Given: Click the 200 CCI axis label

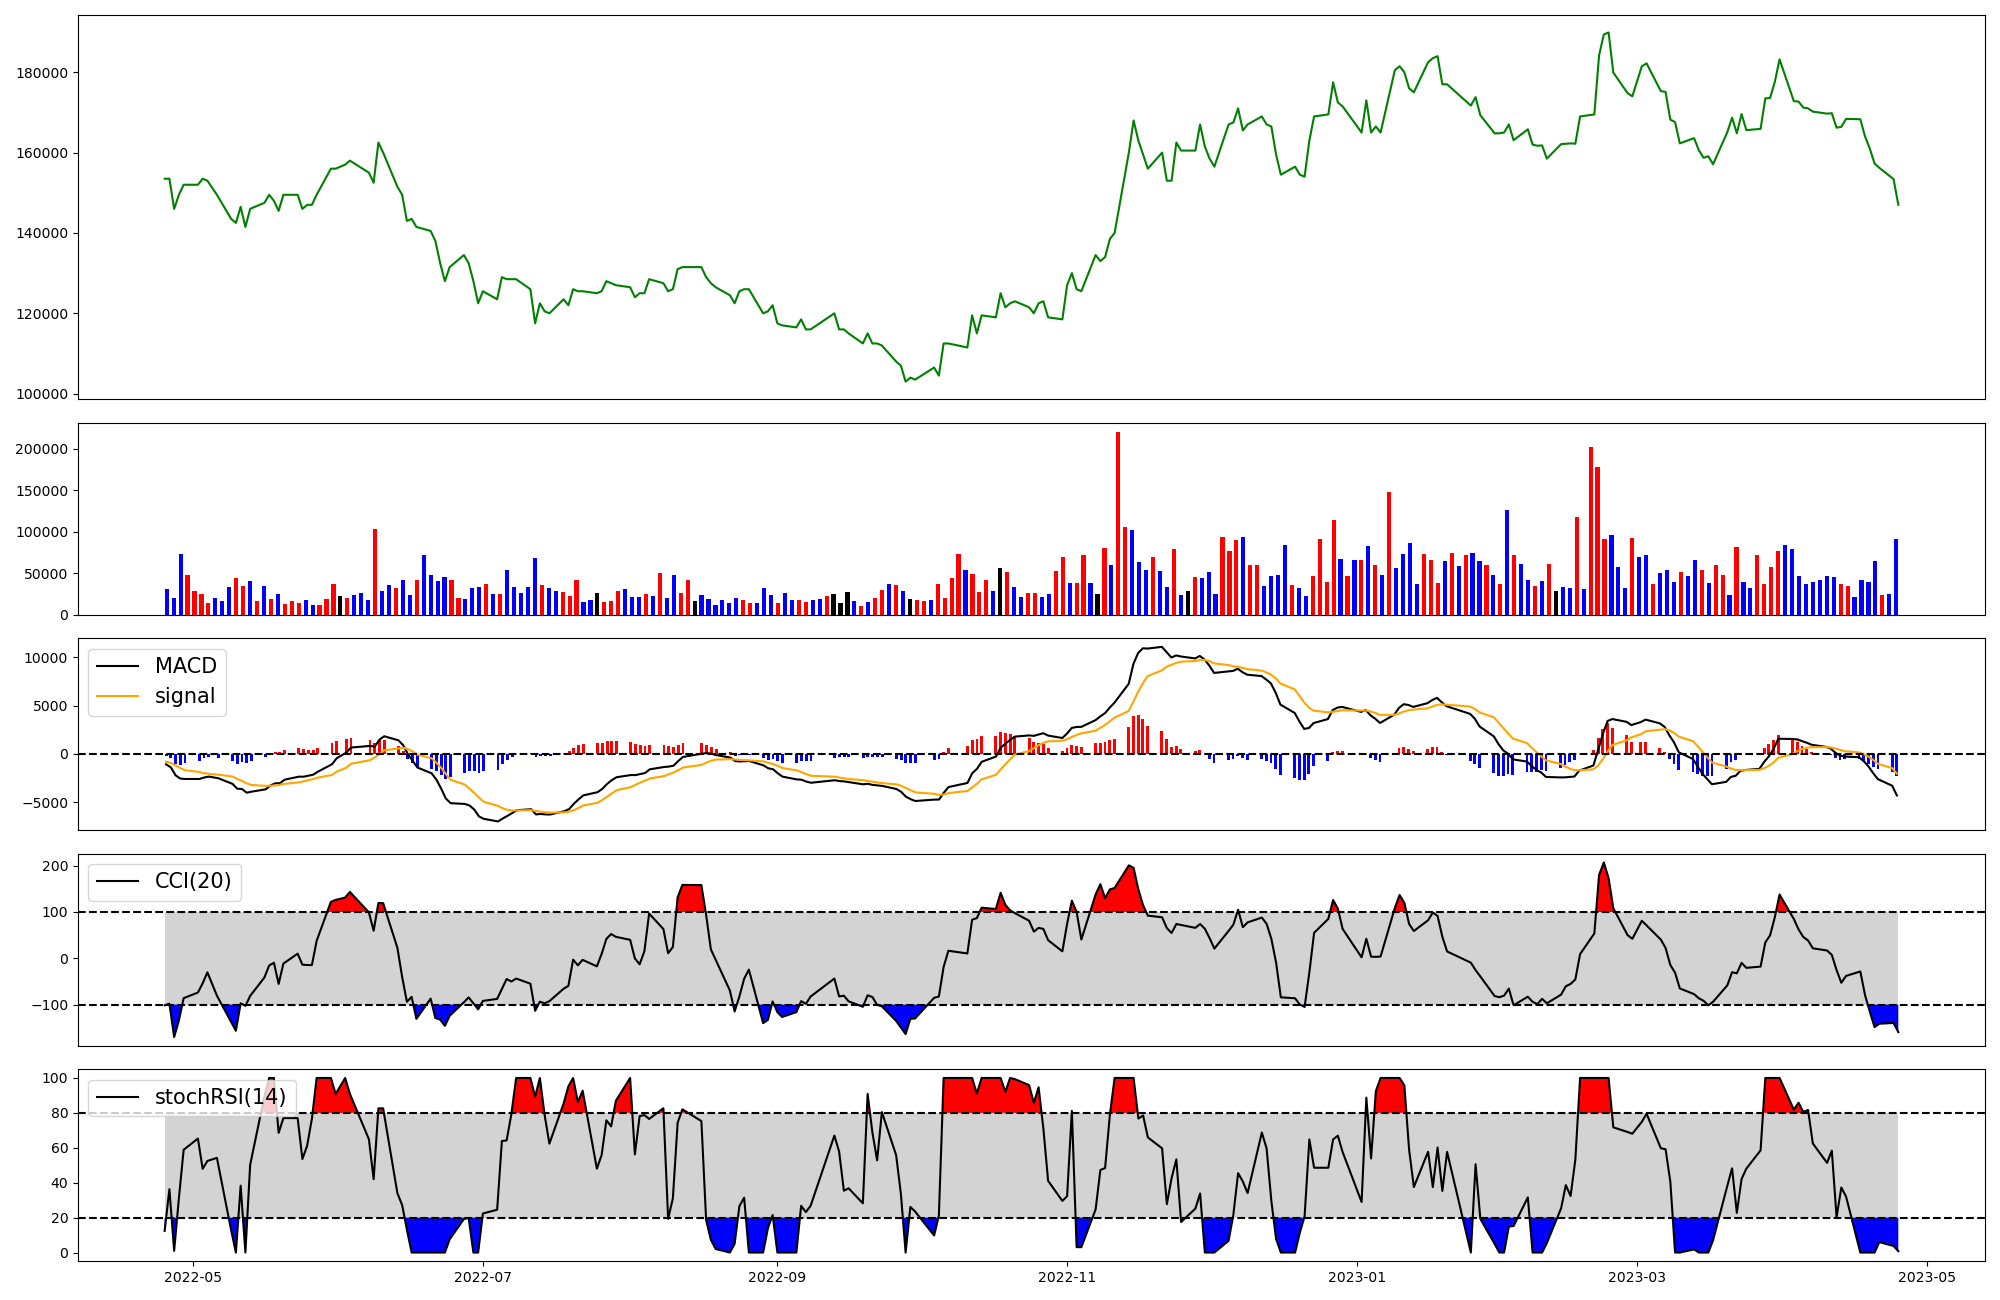Looking at the screenshot, I should (x=56, y=866).
